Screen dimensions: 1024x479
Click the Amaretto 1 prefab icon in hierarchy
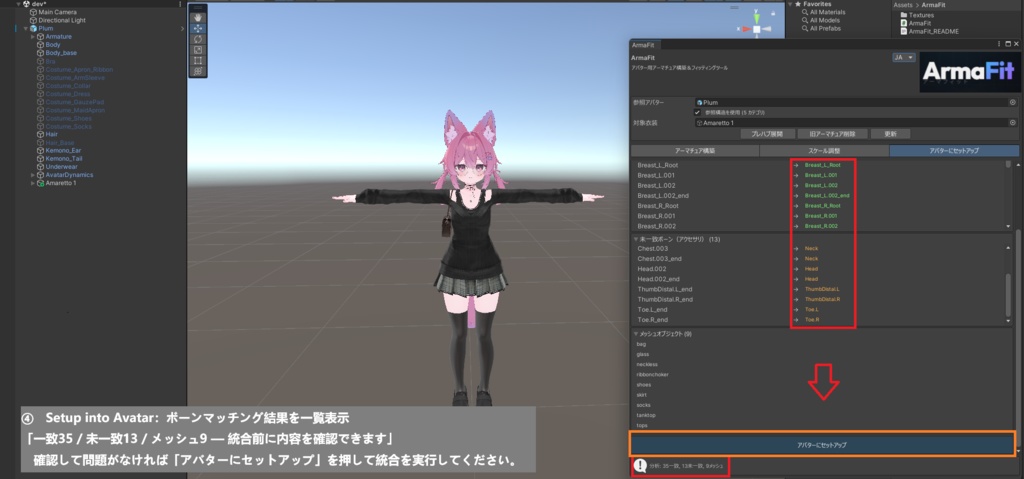click(x=41, y=183)
